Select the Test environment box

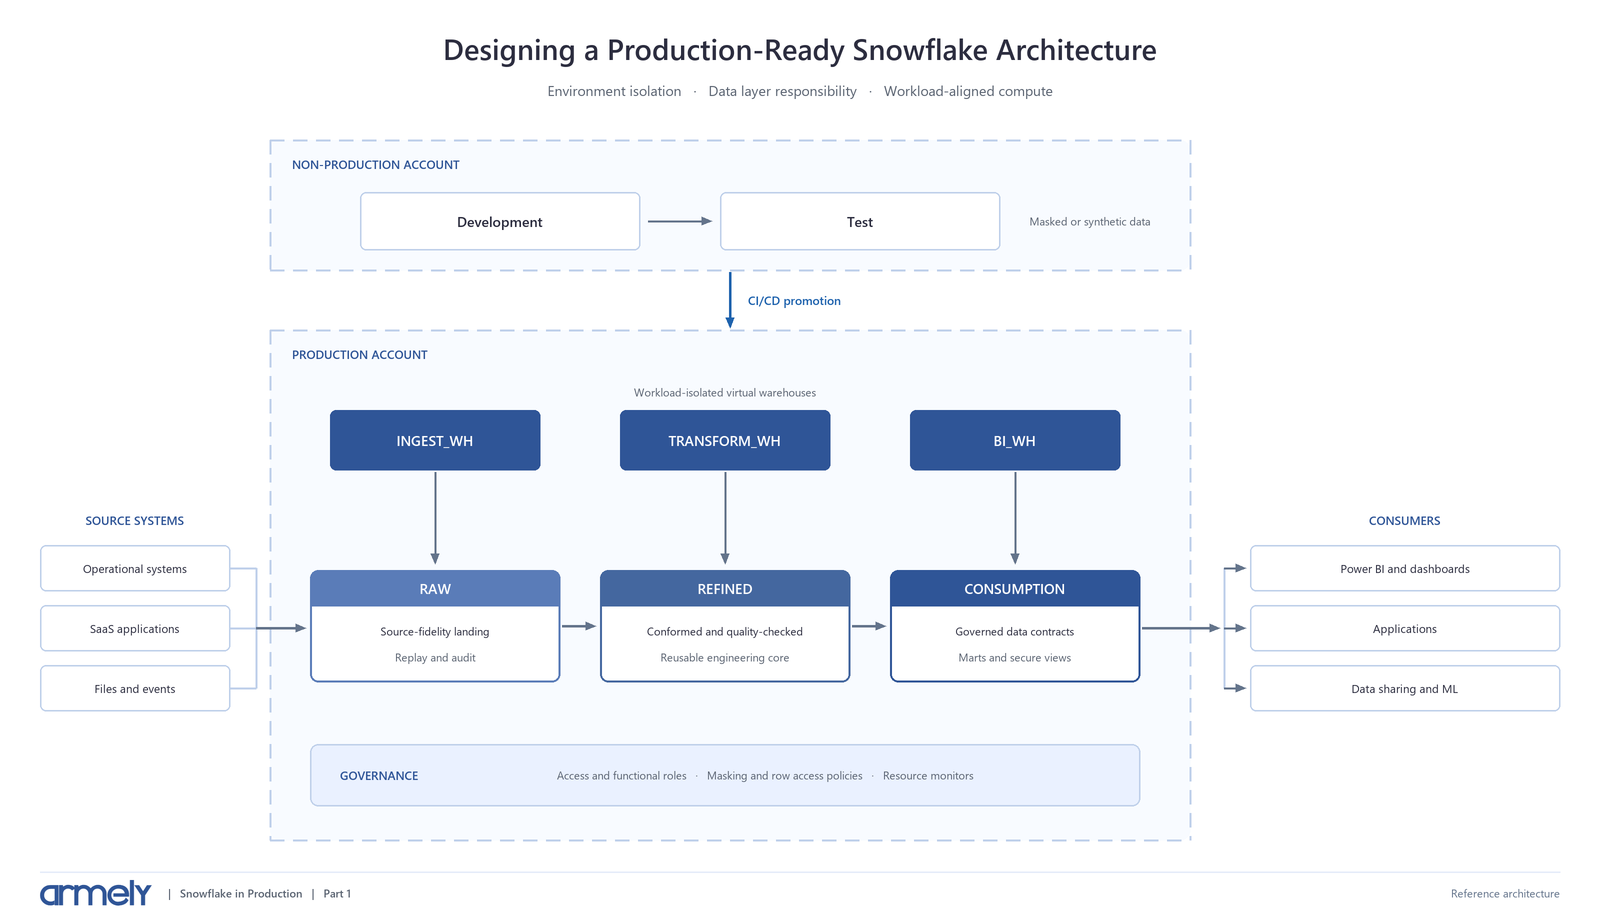click(860, 221)
